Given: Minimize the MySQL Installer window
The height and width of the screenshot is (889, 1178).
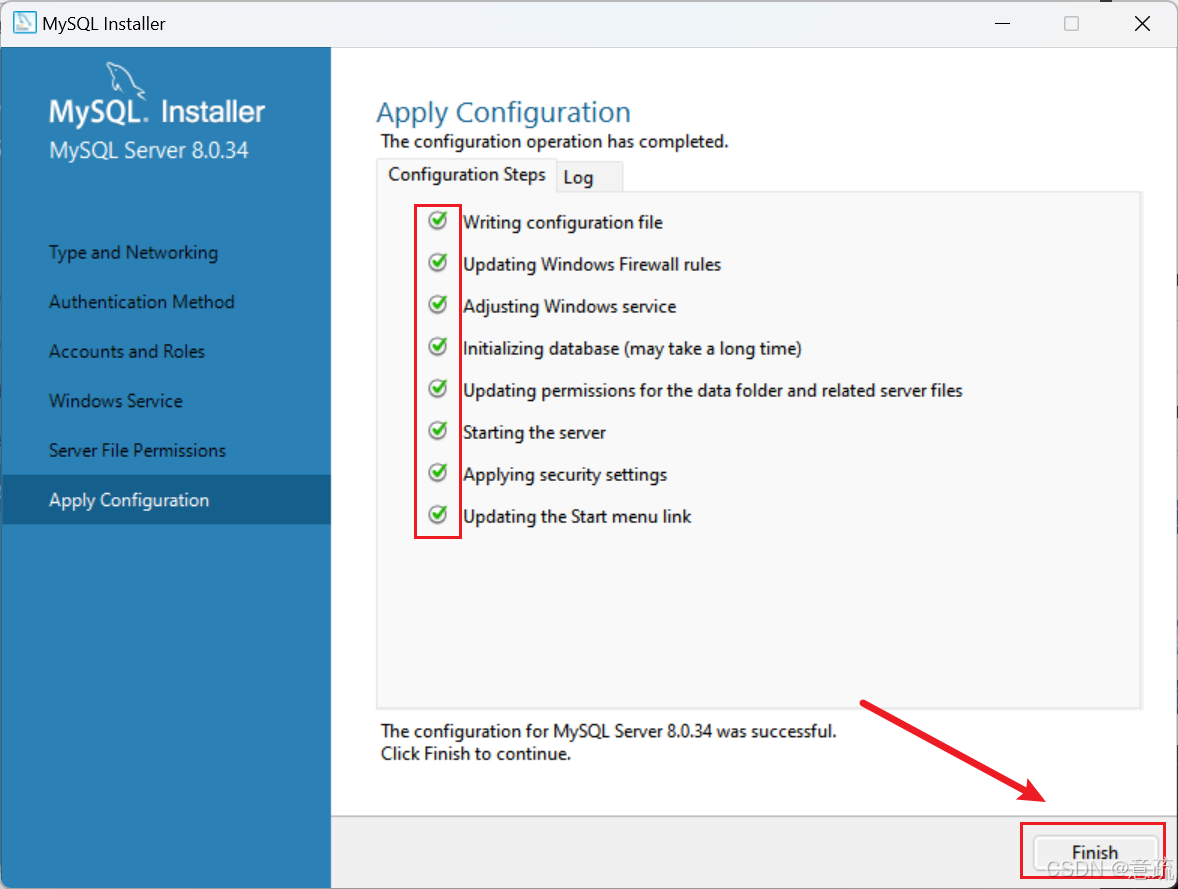Looking at the screenshot, I should (x=1002, y=23).
